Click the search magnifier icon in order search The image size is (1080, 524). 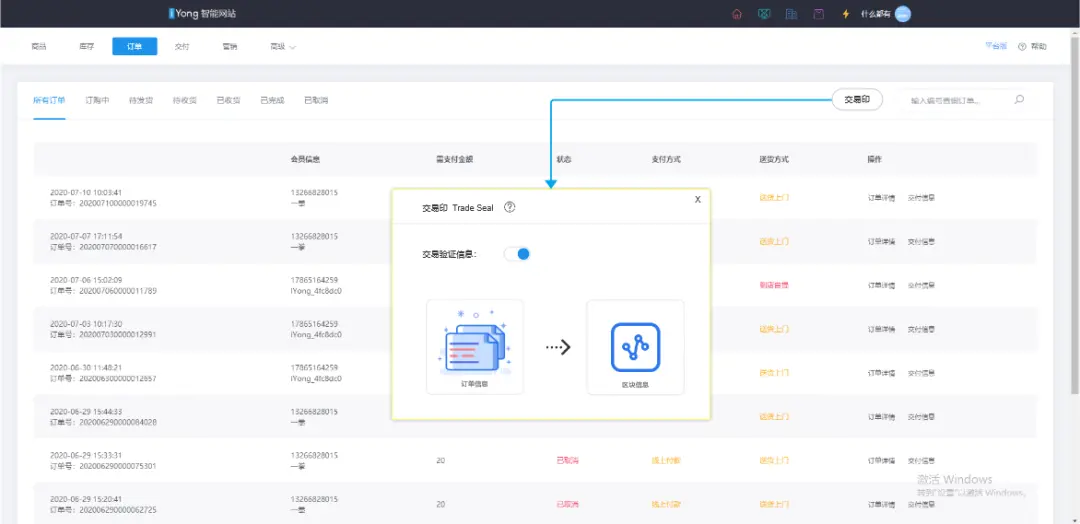1019,100
